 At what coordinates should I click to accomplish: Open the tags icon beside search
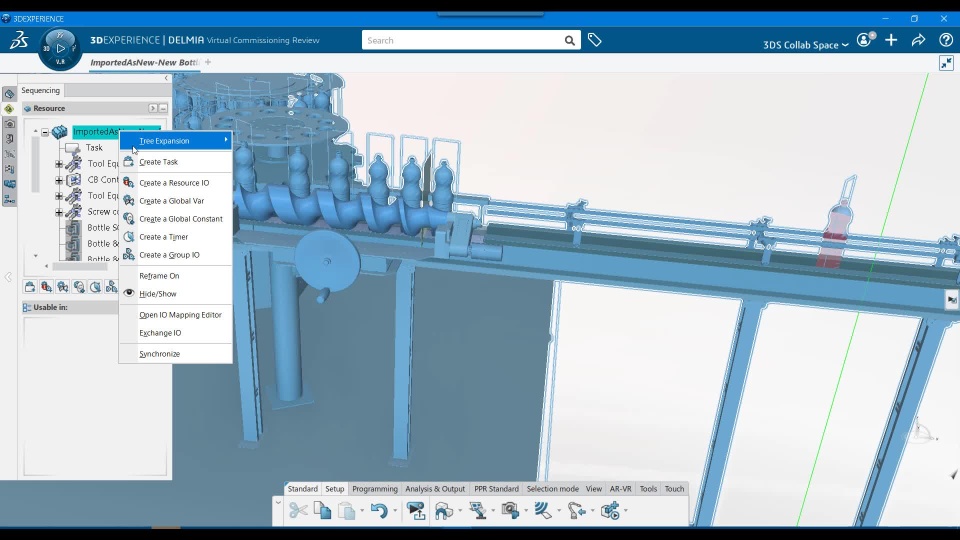pos(594,40)
